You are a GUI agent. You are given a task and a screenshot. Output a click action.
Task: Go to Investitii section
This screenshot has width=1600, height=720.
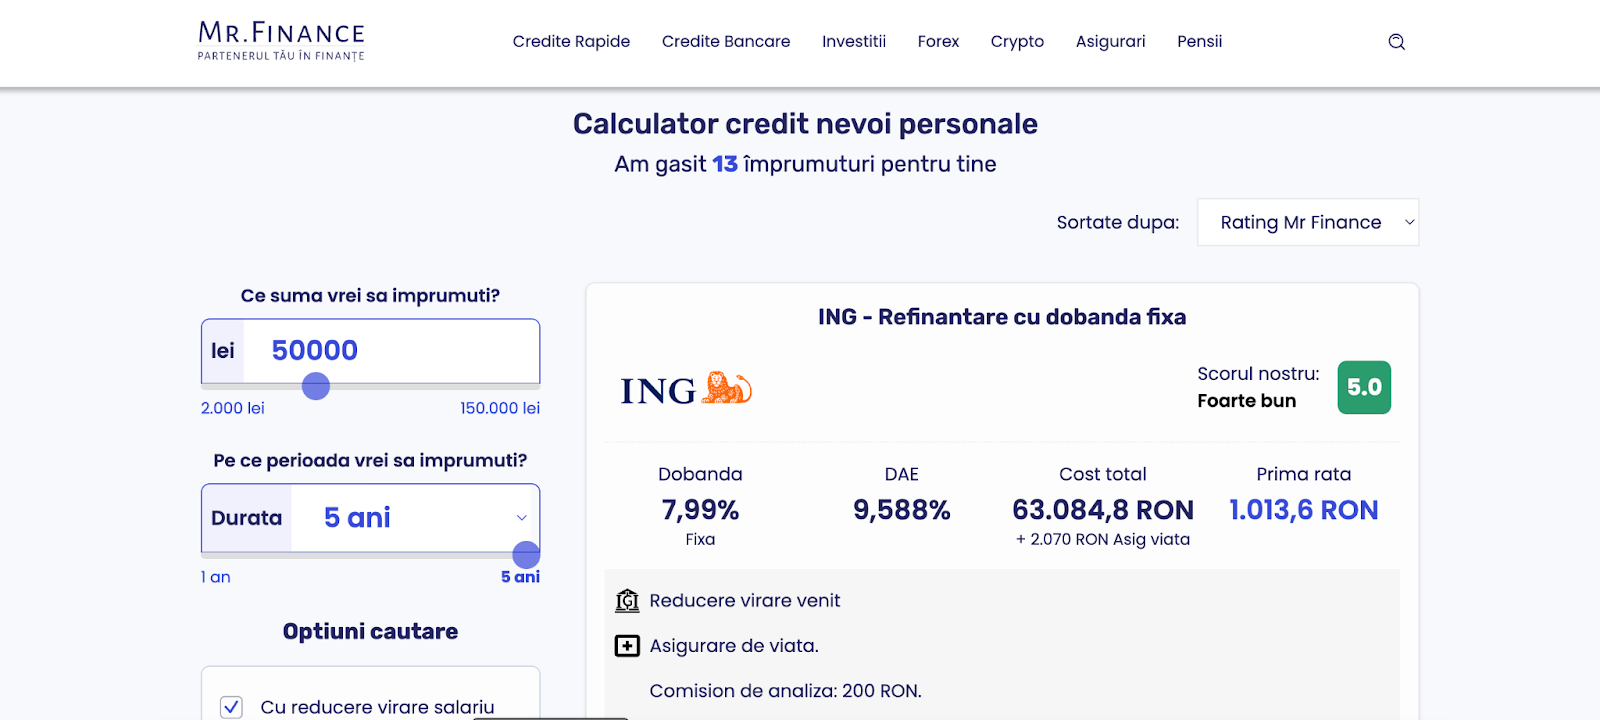tap(854, 41)
